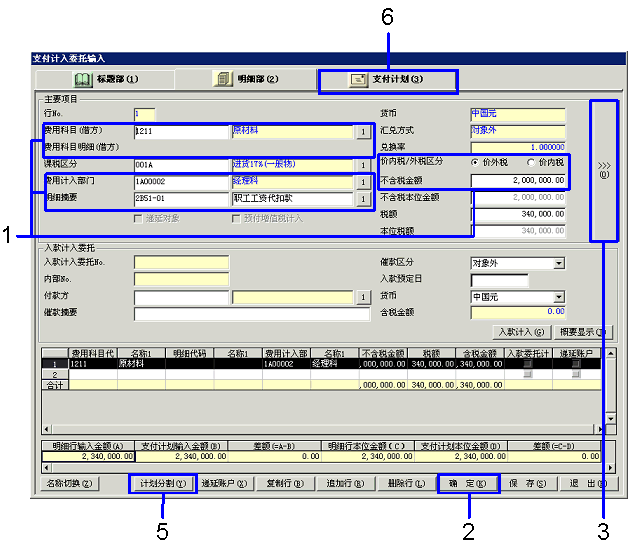This screenshot has width=628, height=547.
Task: Click the 职工工资代扣款 text field
Action: pyautogui.click(x=292, y=199)
